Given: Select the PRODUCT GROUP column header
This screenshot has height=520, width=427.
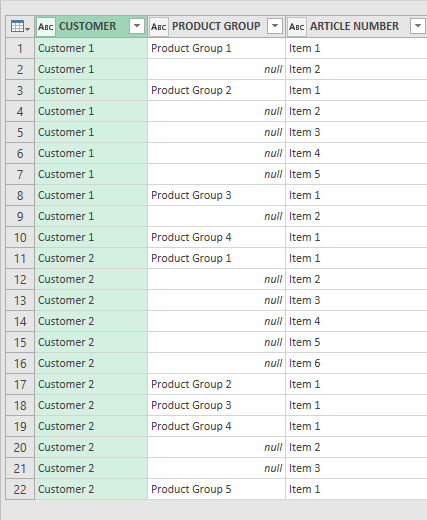Looking at the screenshot, I should pos(216,26).
